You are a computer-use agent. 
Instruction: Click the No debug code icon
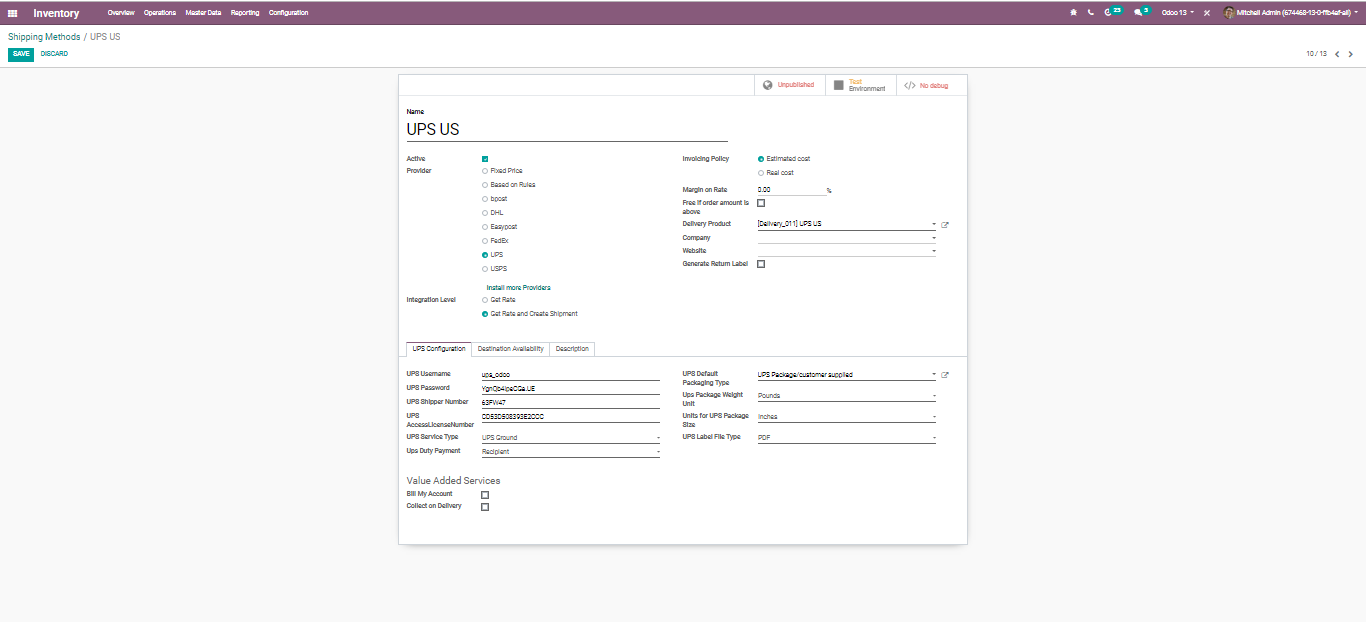click(909, 85)
